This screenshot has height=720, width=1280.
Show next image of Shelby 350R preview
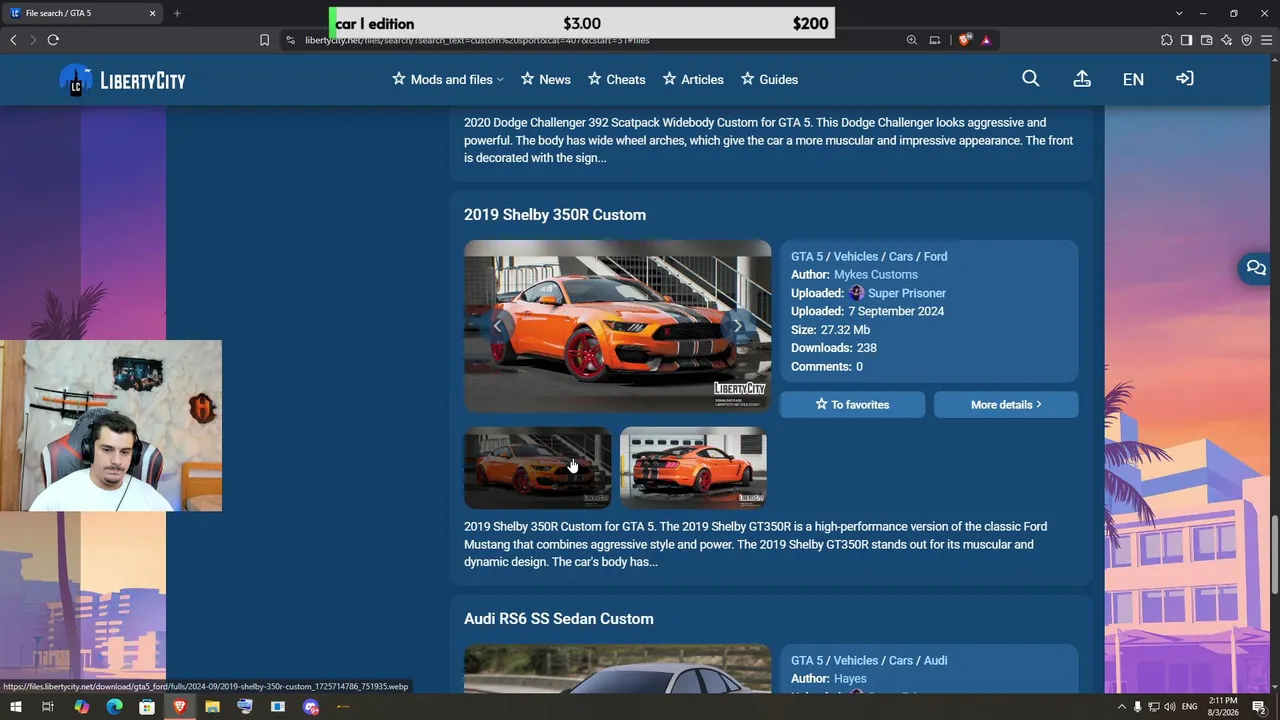[x=738, y=326]
